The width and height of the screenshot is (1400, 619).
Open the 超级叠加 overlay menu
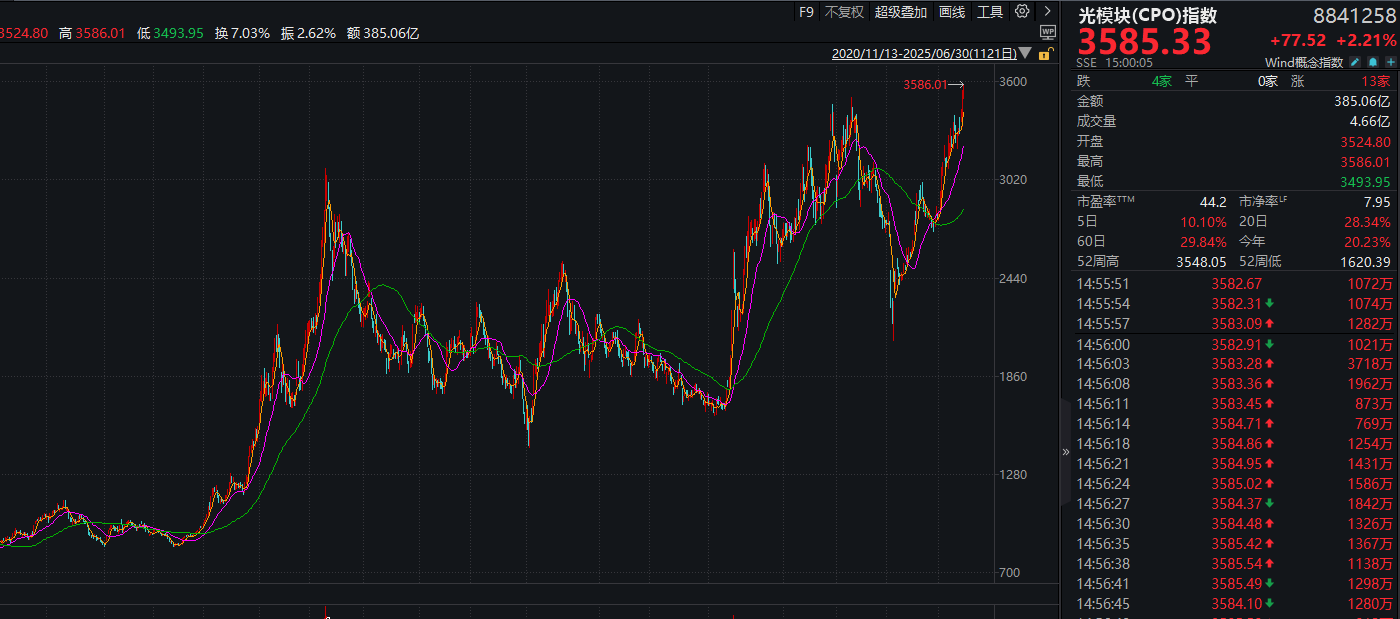pyautogui.click(x=901, y=12)
